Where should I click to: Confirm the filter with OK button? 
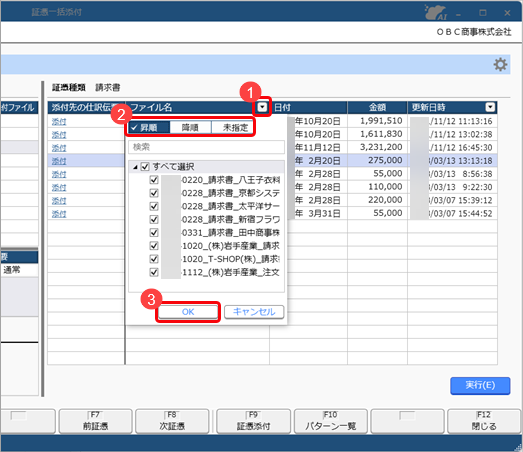[x=188, y=312]
